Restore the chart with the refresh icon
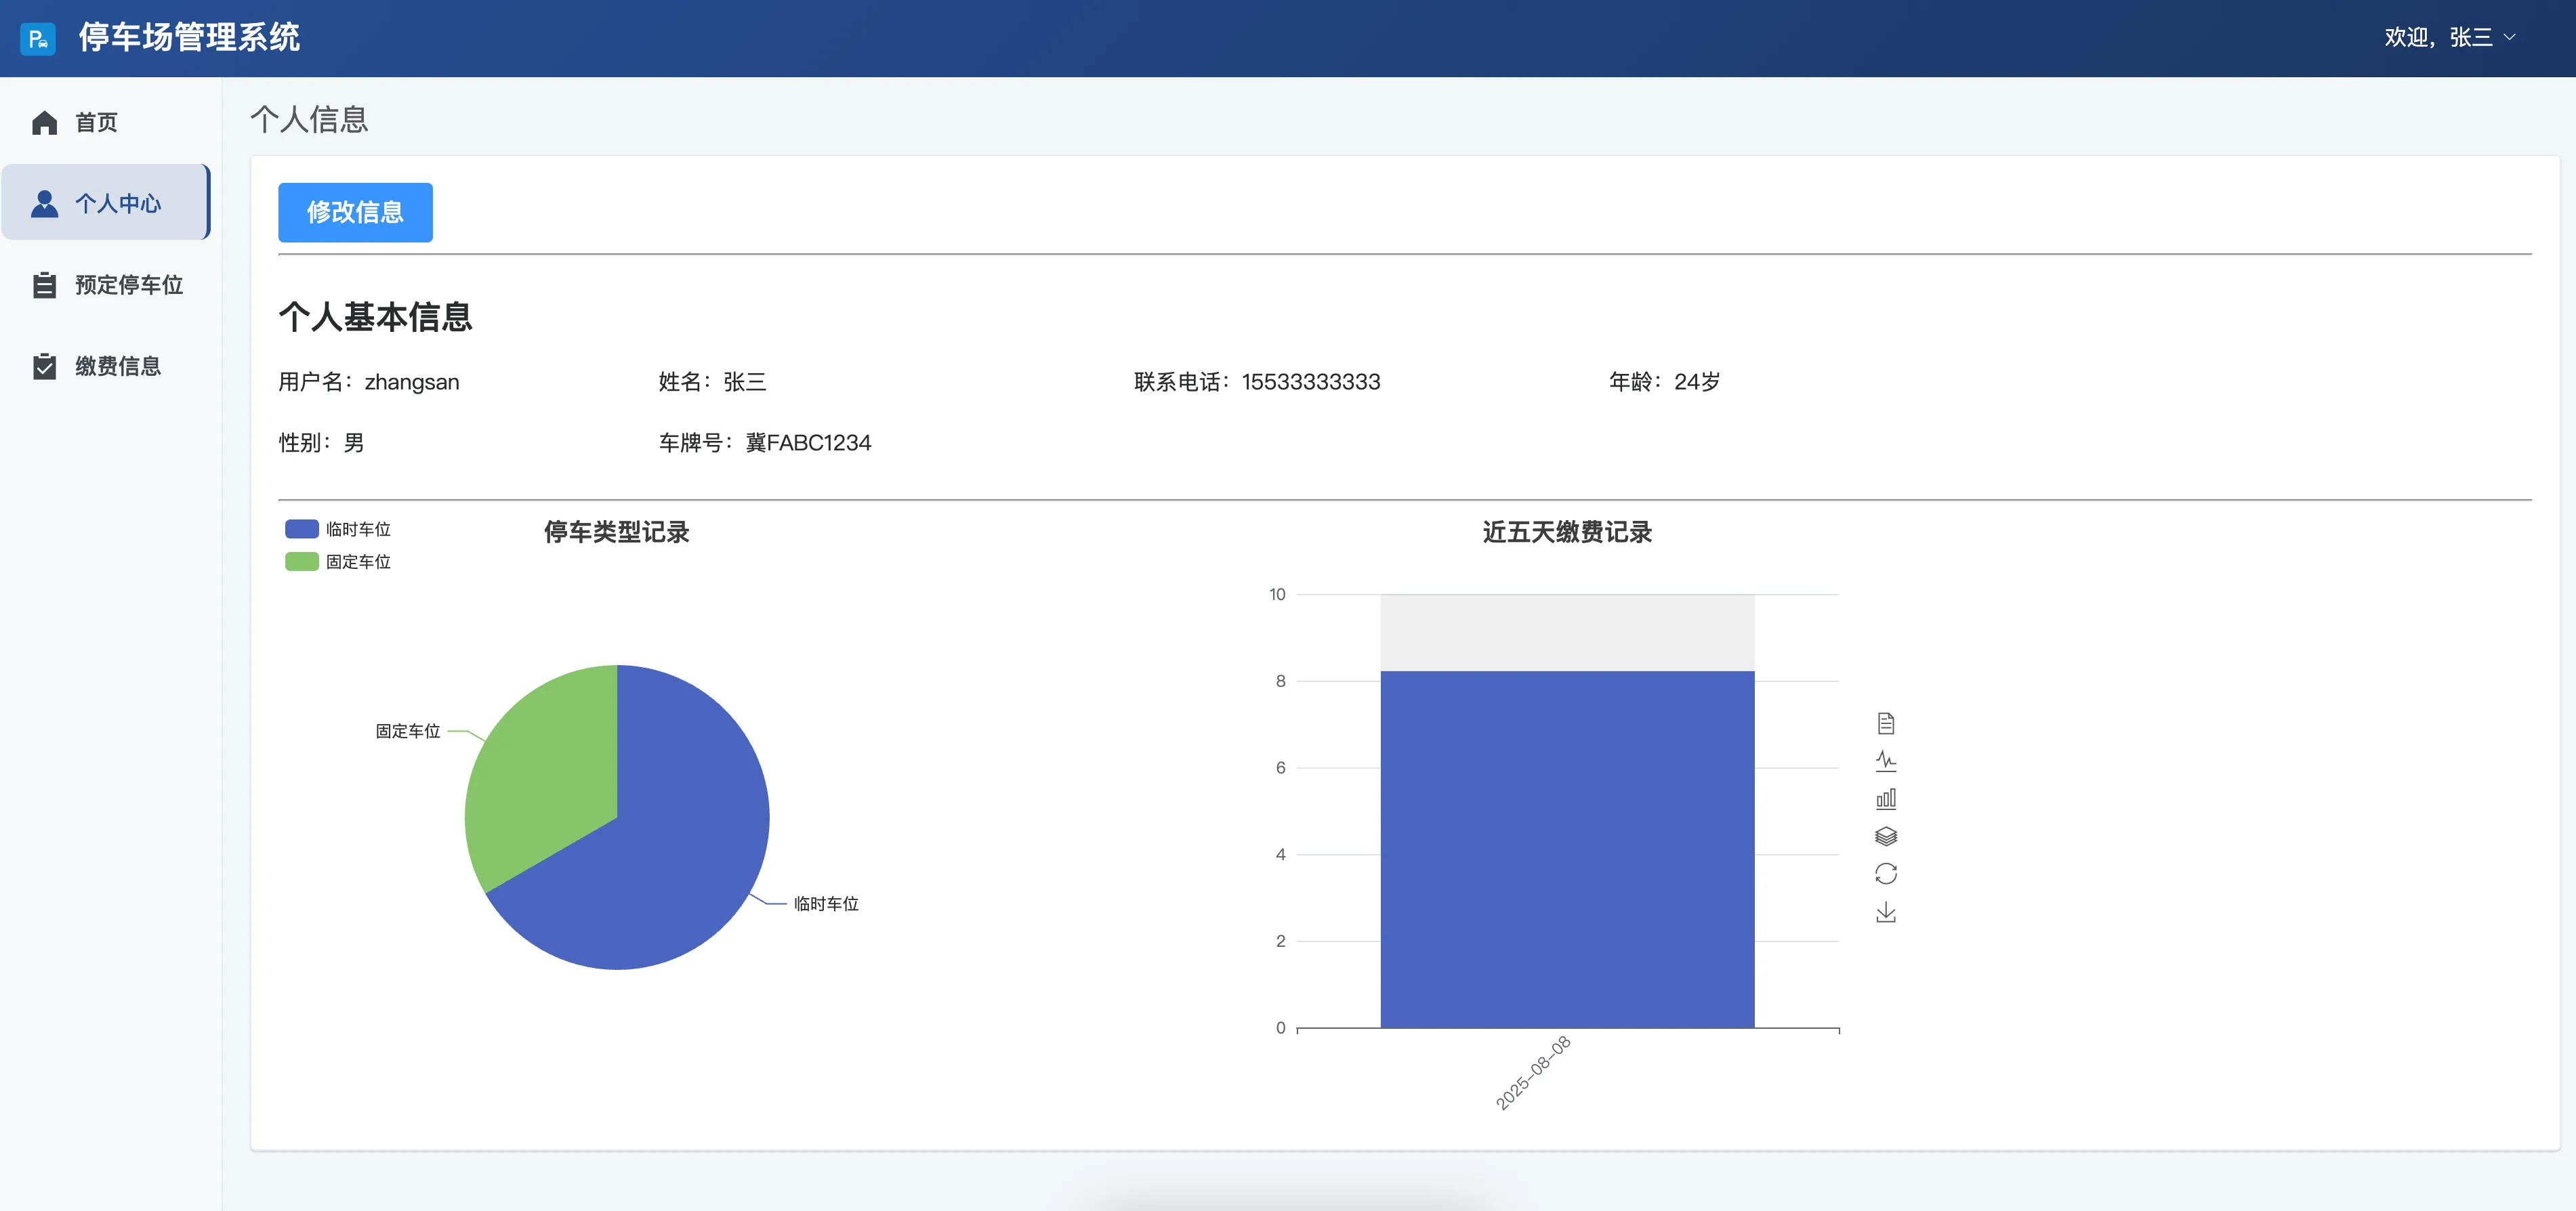This screenshot has height=1211, width=2576. click(x=1885, y=874)
